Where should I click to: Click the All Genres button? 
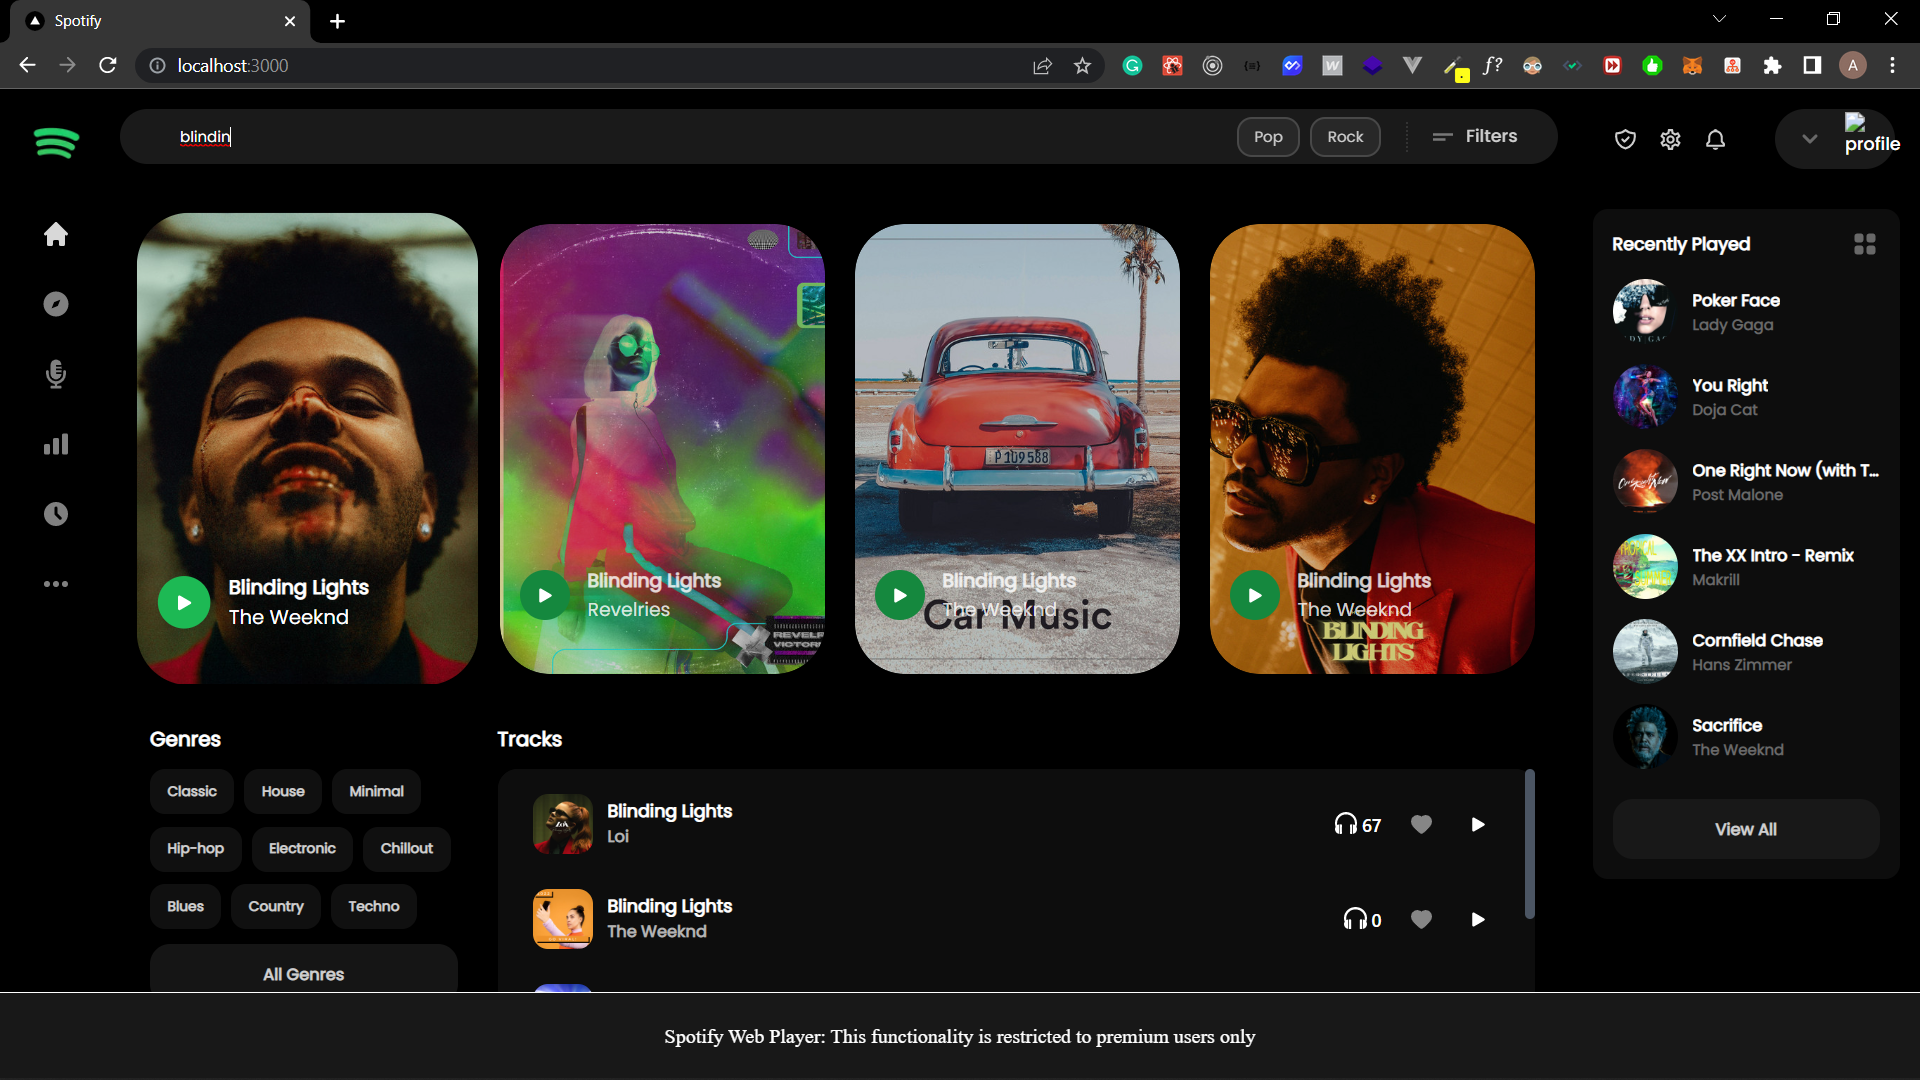coord(303,974)
